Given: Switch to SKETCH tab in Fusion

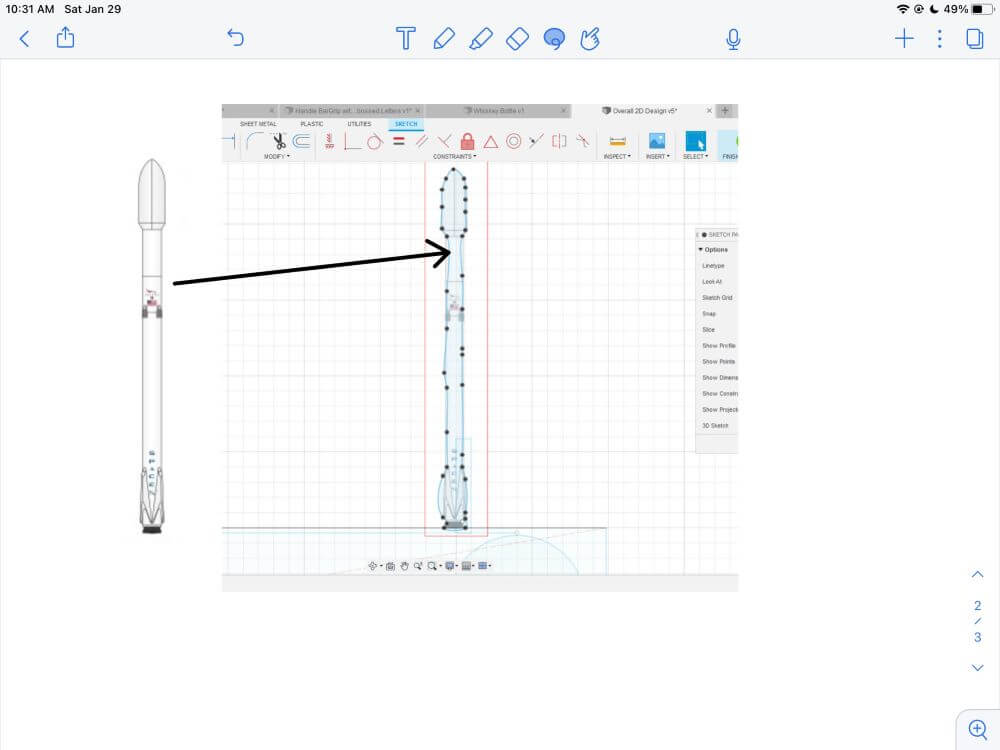Looking at the screenshot, I should pos(406,124).
